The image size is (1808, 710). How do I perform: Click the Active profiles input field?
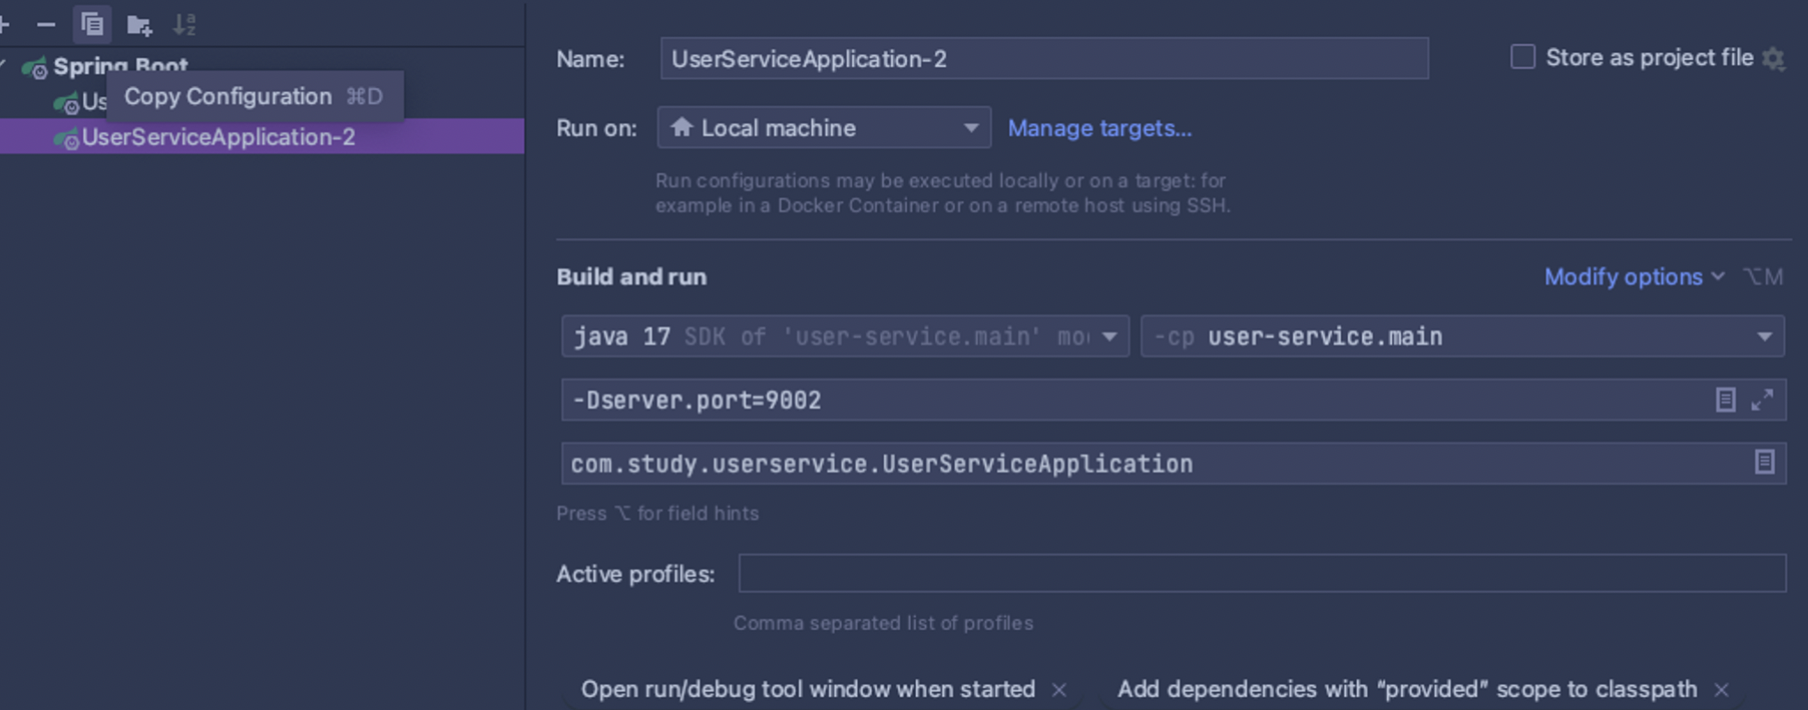(1262, 574)
